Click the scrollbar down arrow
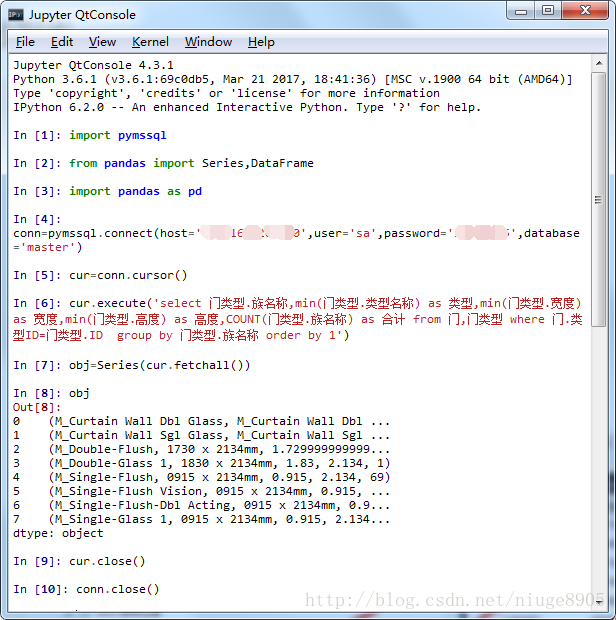This screenshot has height=620, width=616. coord(598,602)
